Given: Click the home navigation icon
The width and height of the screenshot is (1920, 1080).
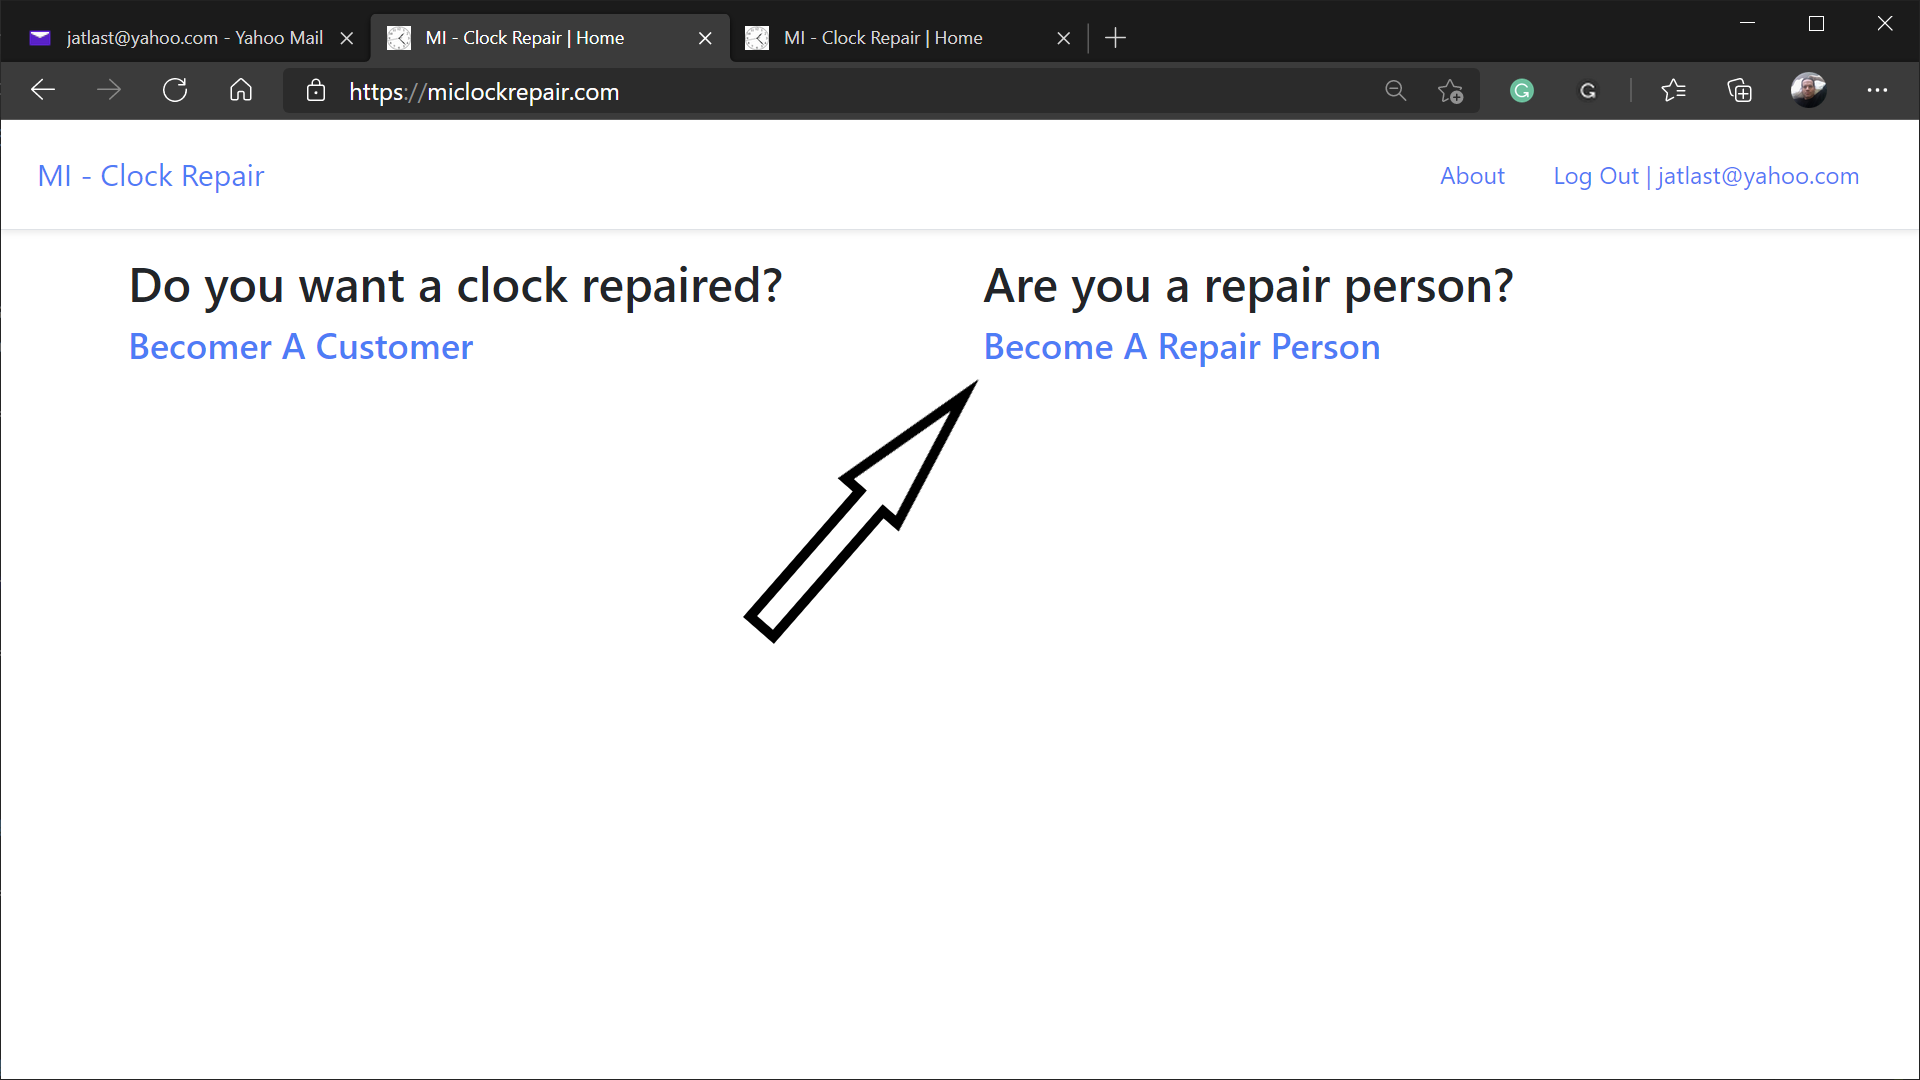Looking at the screenshot, I should pyautogui.click(x=240, y=90).
